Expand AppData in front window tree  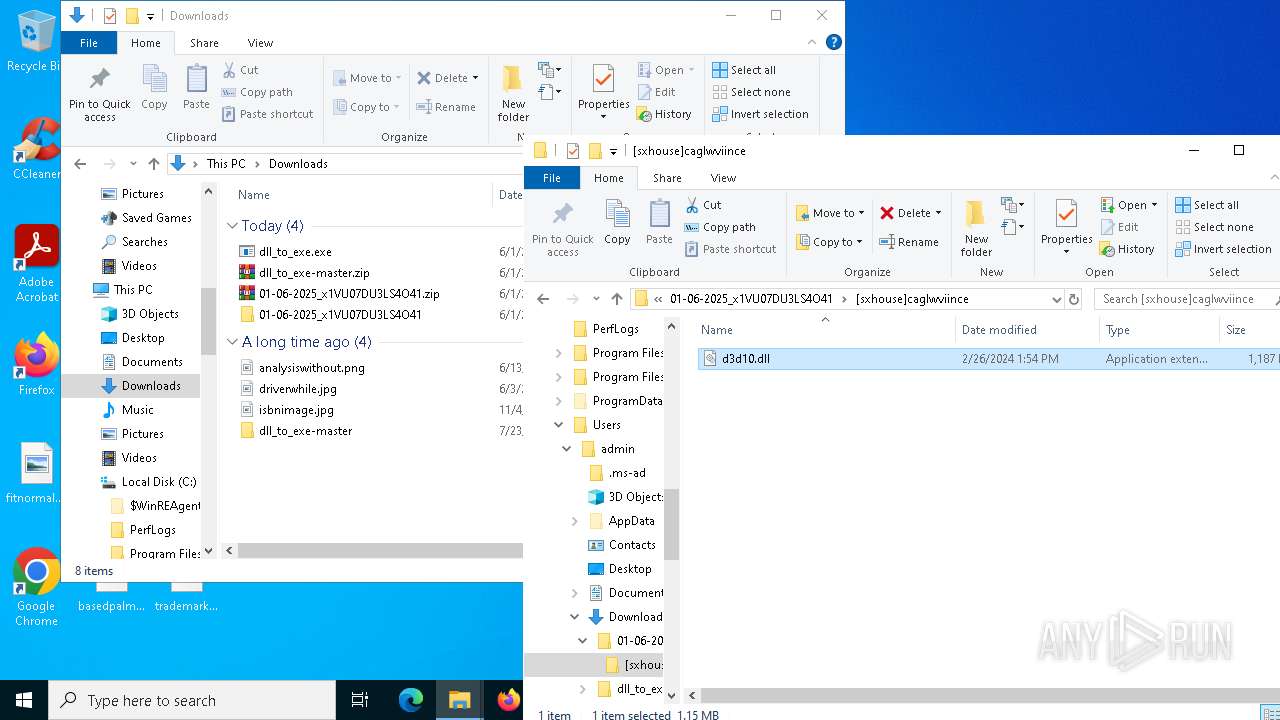point(575,521)
